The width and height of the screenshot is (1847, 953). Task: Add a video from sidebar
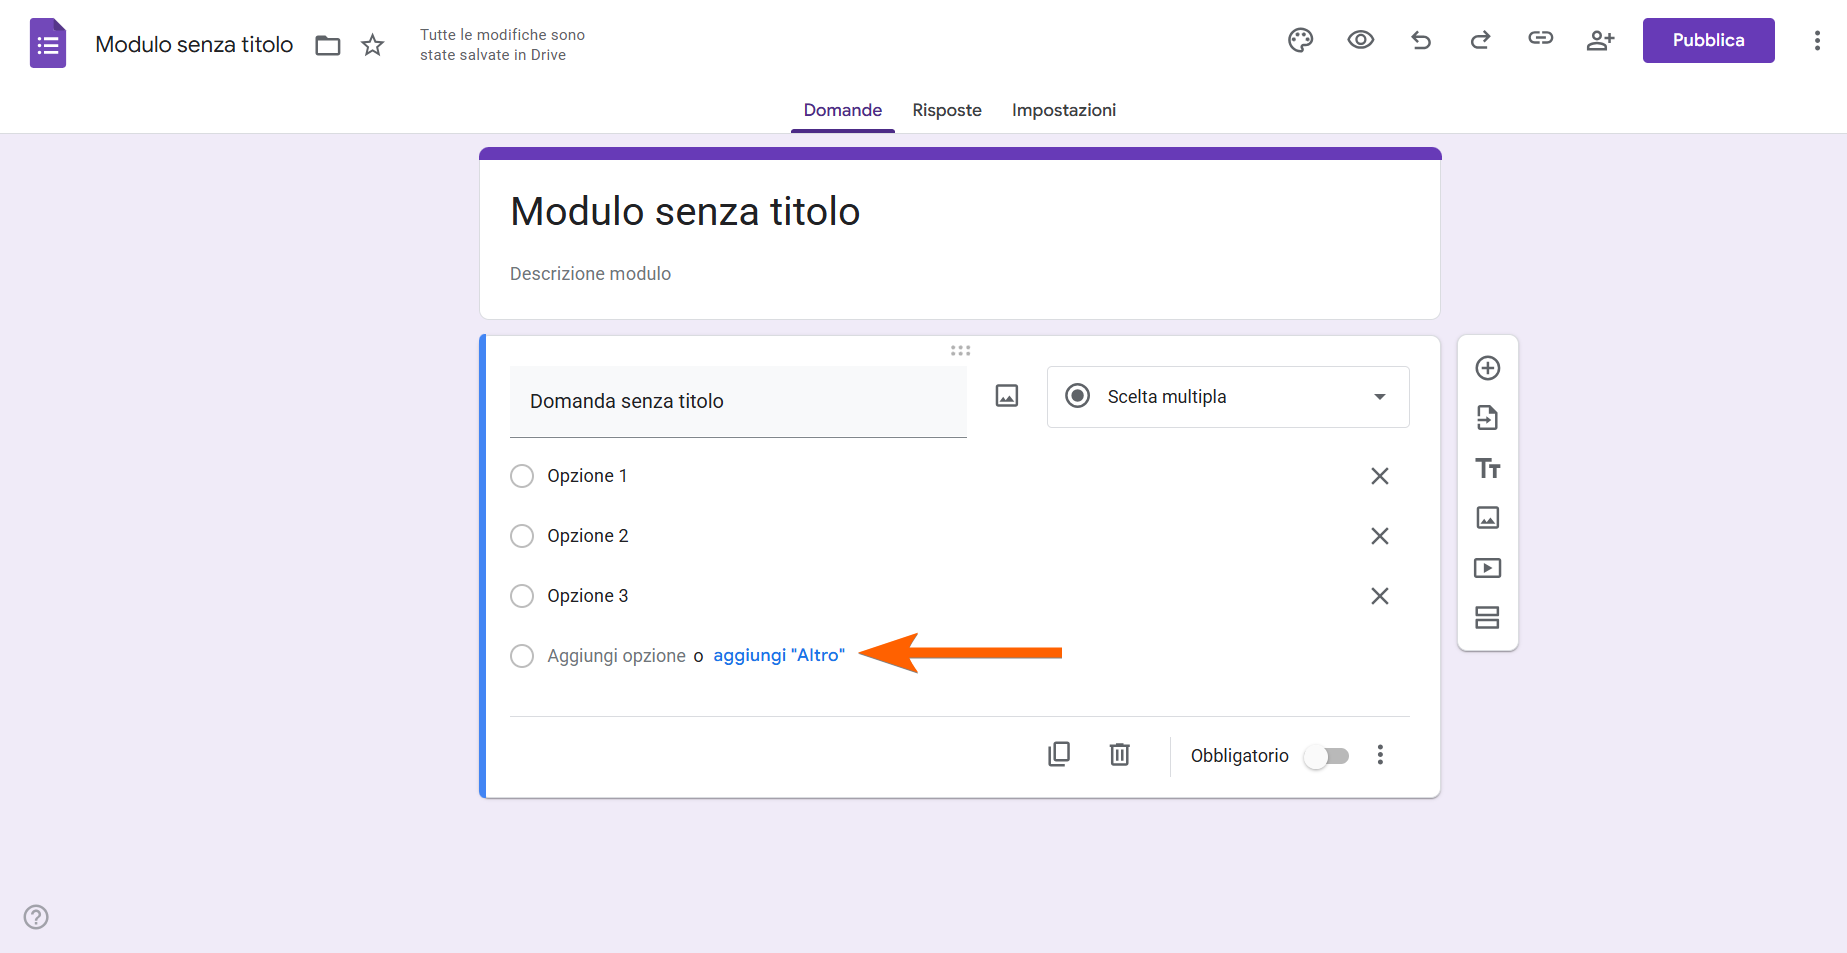point(1488,568)
